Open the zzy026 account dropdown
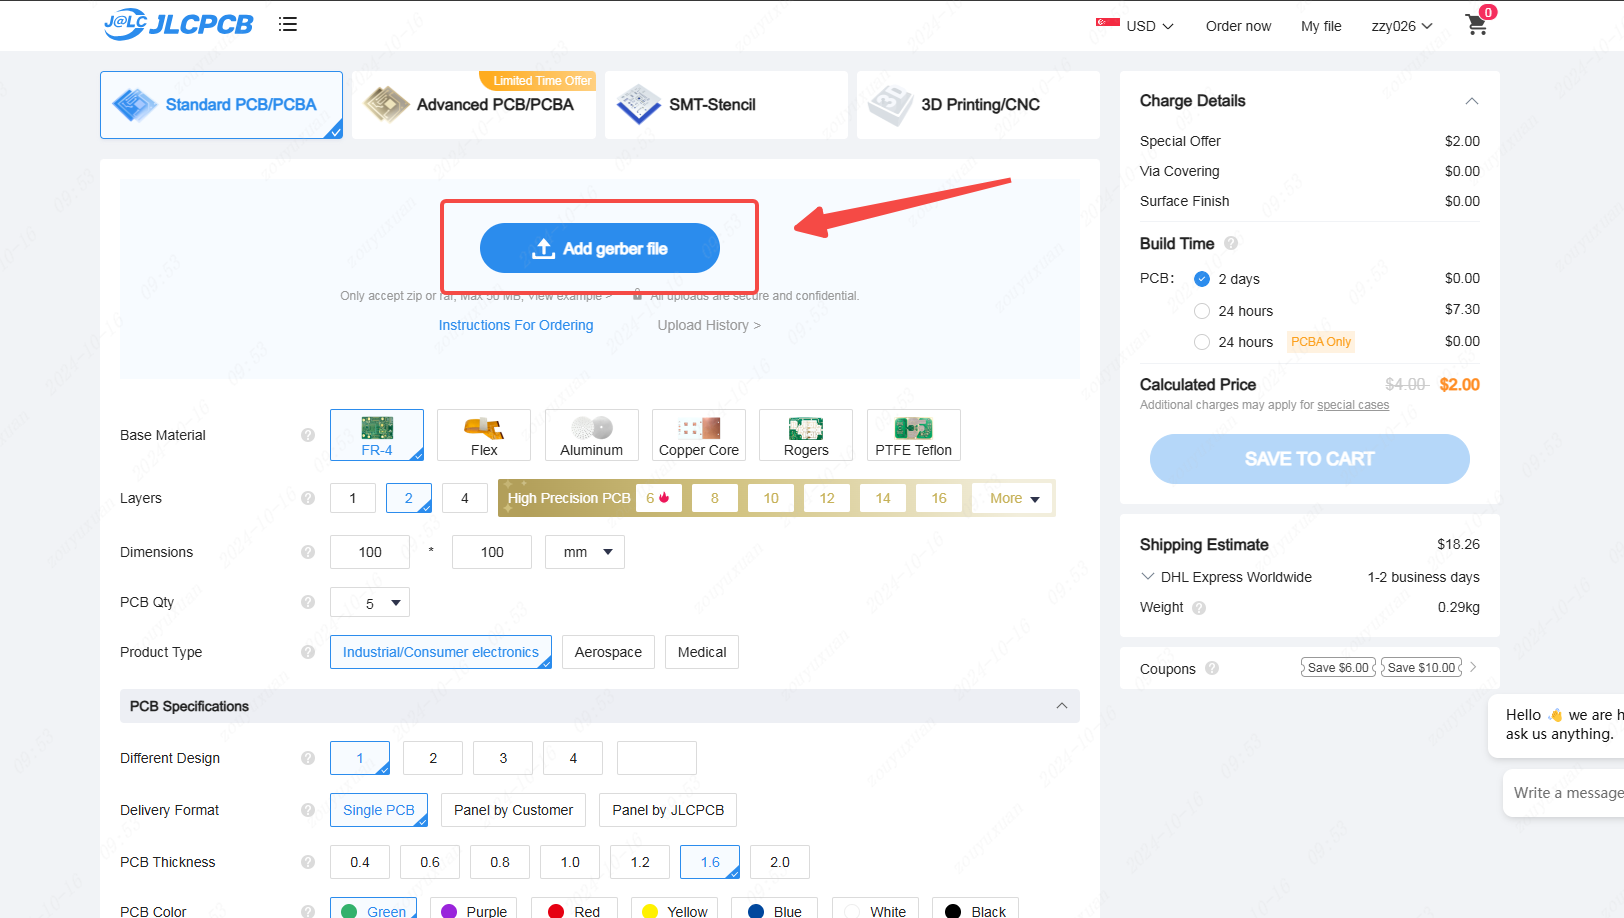 [x=1402, y=26]
